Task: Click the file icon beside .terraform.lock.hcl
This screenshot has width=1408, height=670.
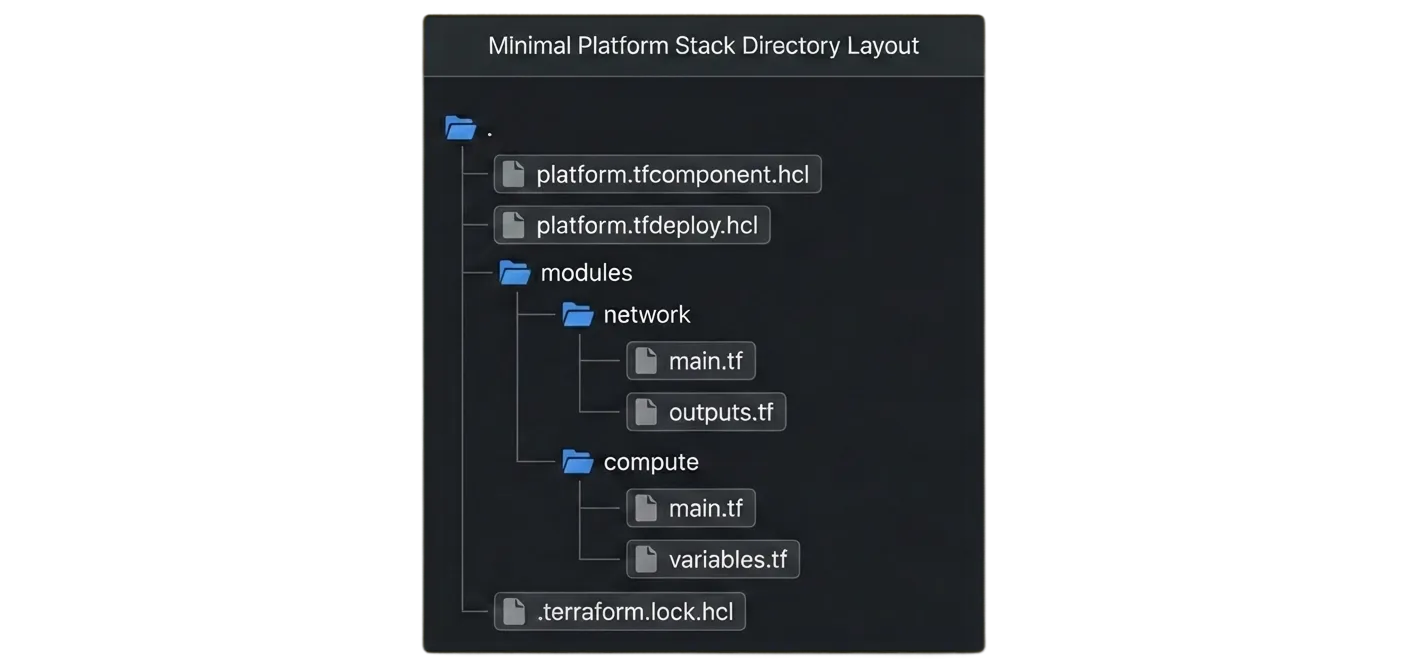Action: [x=513, y=611]
